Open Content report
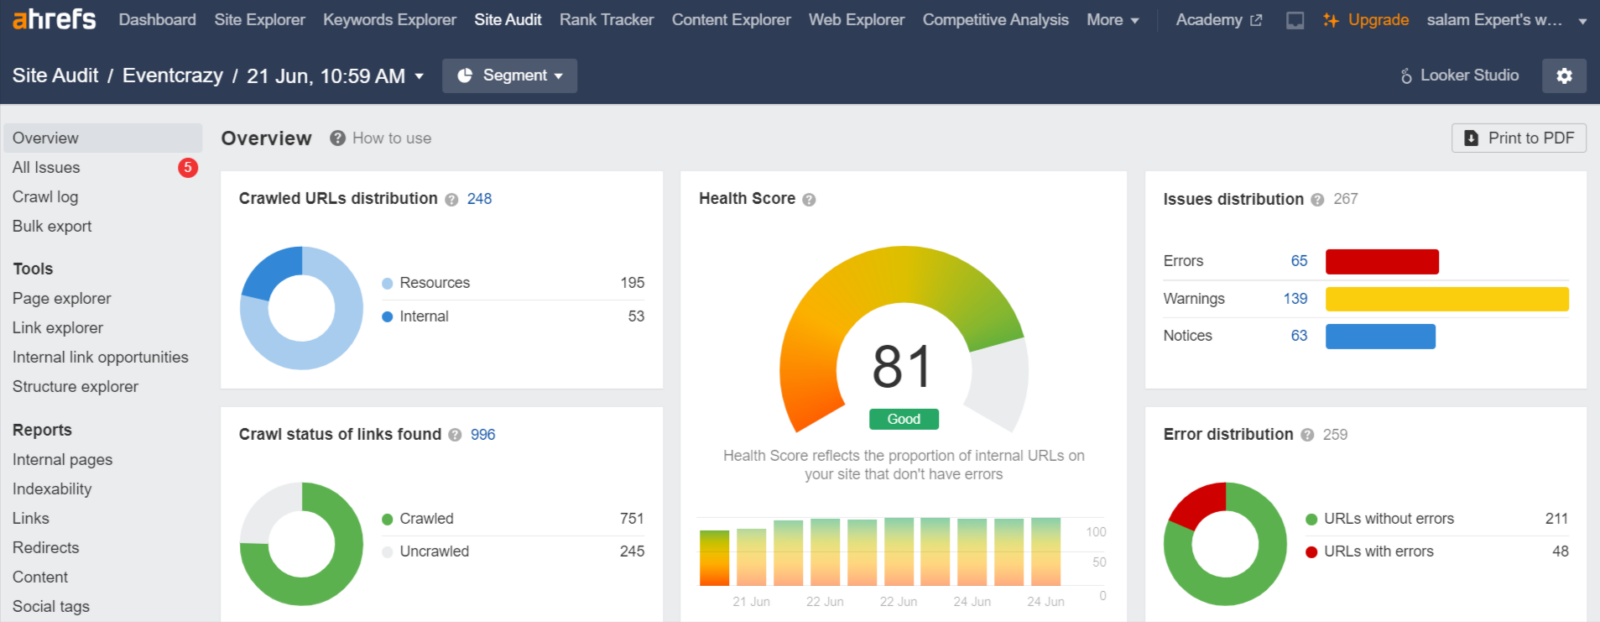This screenshot has height=622, width=1600. (x=40, y=577)
